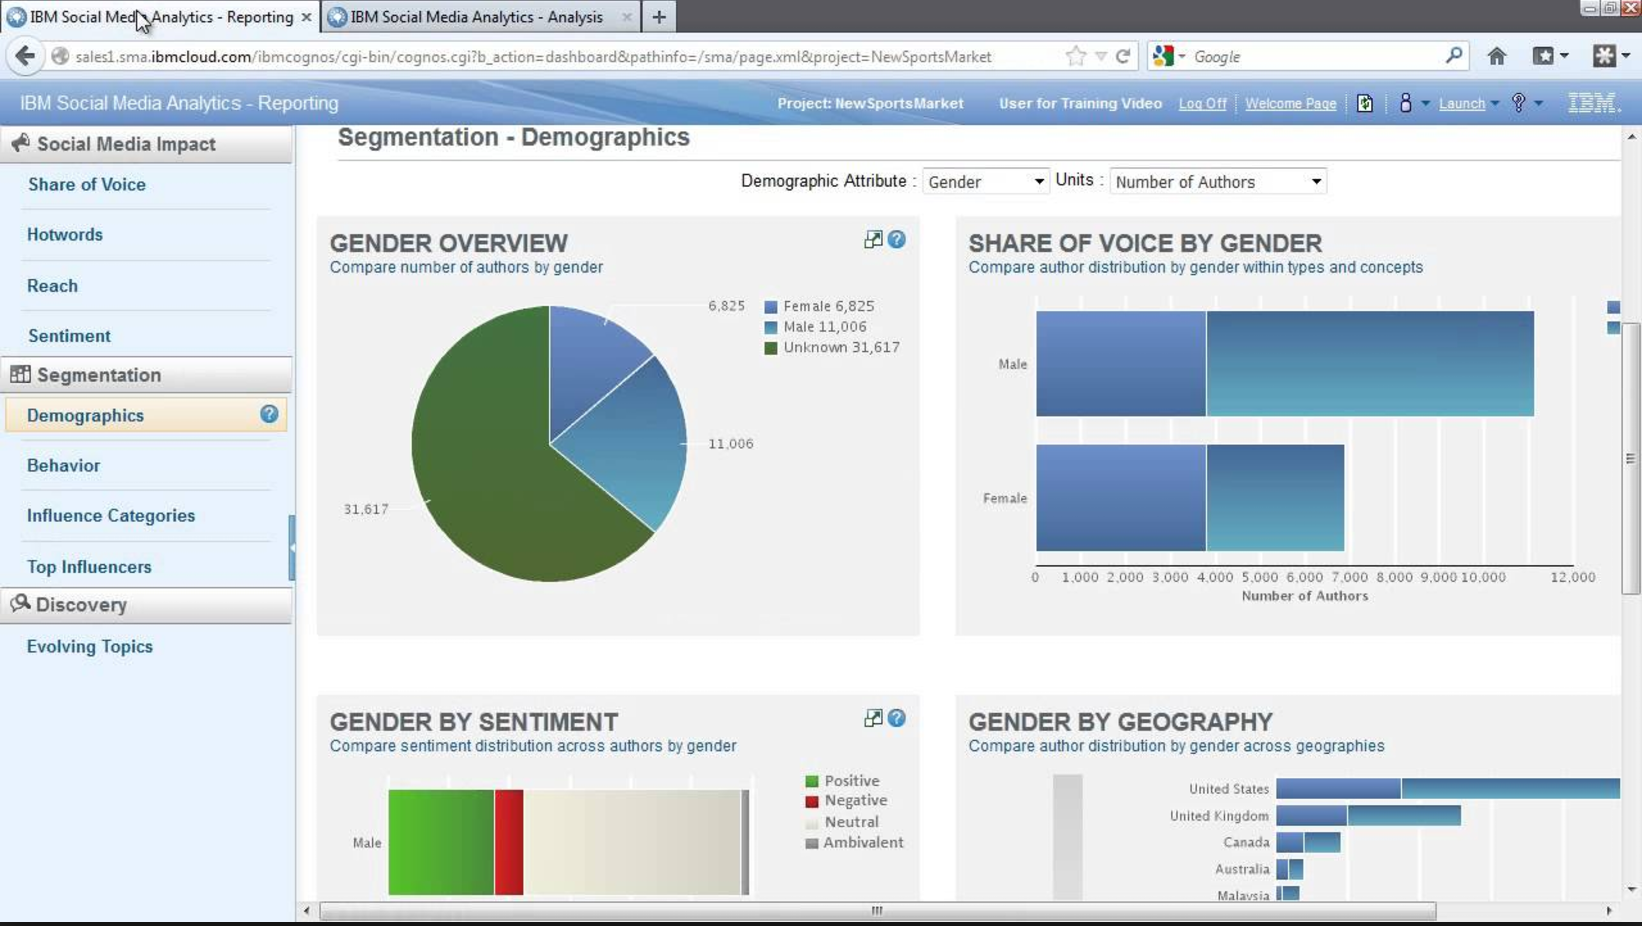Open Evolving Topics report
Viewport: 1642px width, 926px height.
(x=90, y=646)
